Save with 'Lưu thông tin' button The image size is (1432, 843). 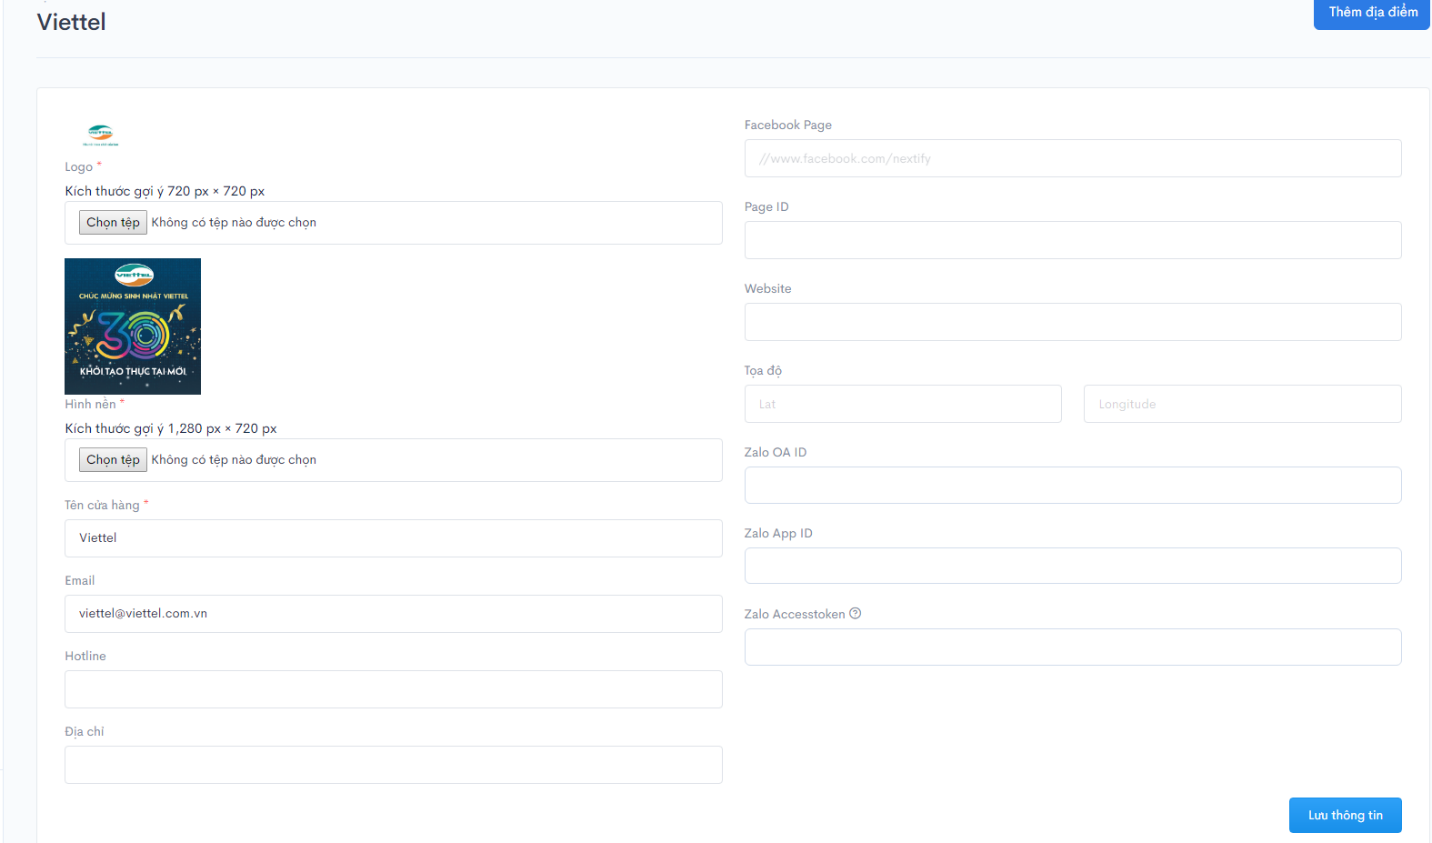pyautogui.click(x=1345, y=815)
